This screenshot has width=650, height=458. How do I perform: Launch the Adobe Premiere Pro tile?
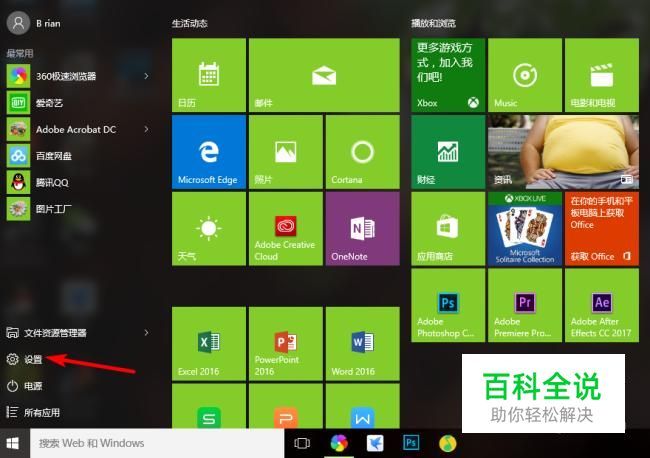525,305
